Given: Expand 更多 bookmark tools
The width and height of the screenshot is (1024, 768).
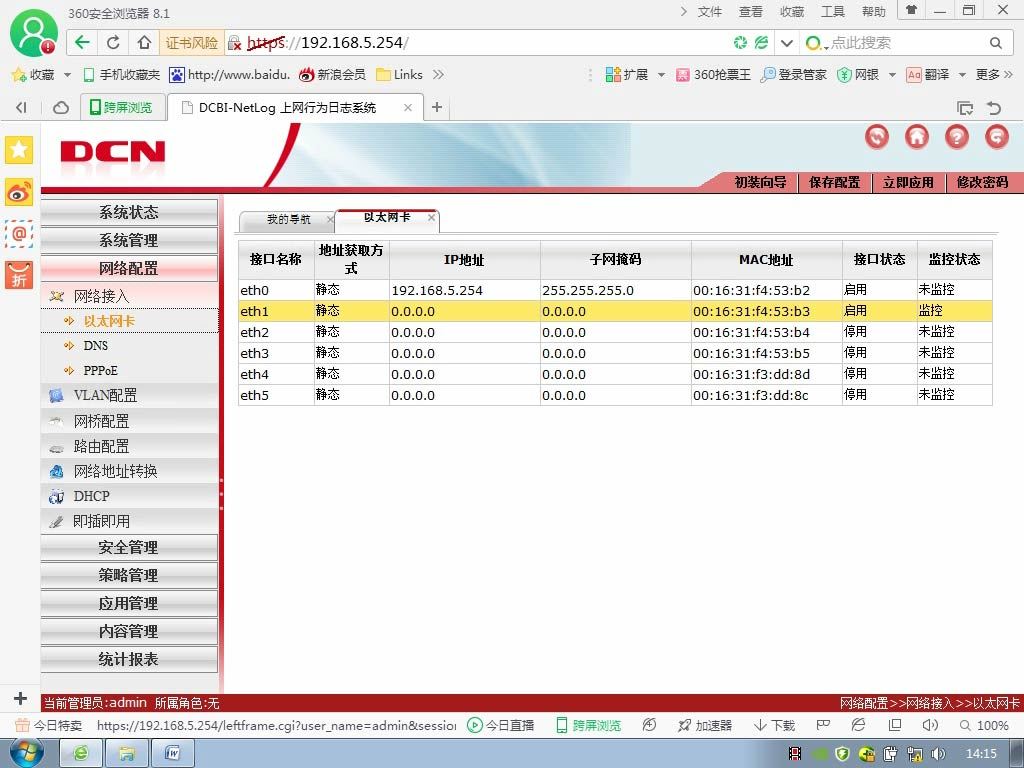Looking at the screenshot, I should coord(994,74).
